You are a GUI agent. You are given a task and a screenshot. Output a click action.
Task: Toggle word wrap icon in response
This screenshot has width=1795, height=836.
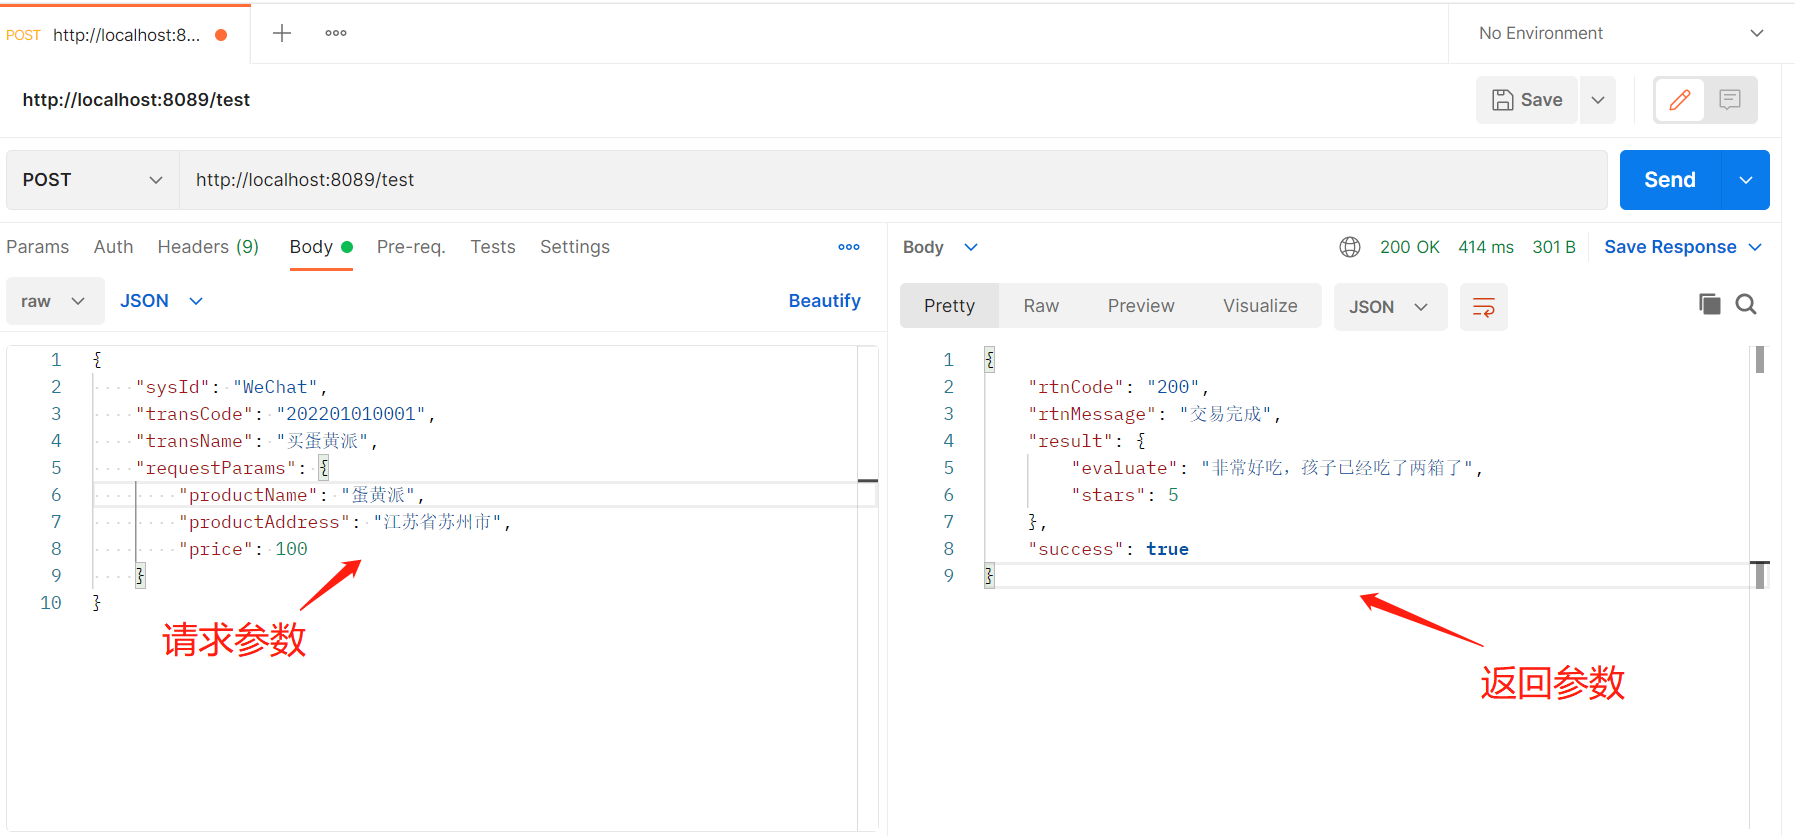(x=1484, y=307)
